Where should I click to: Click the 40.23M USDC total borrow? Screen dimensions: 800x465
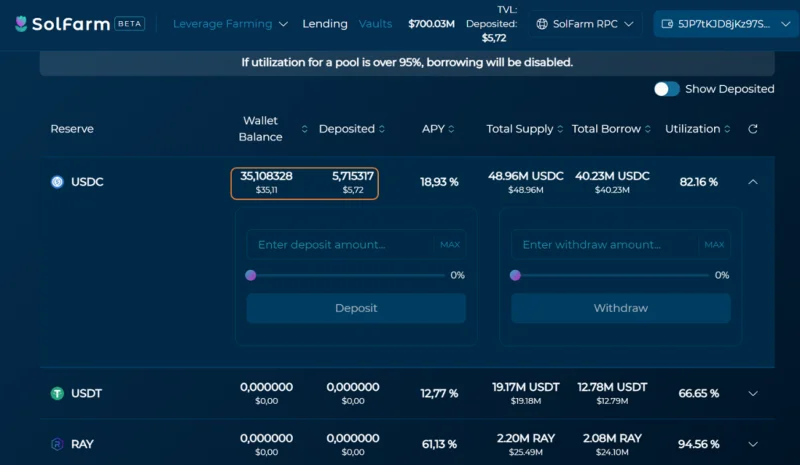(612, 177)
